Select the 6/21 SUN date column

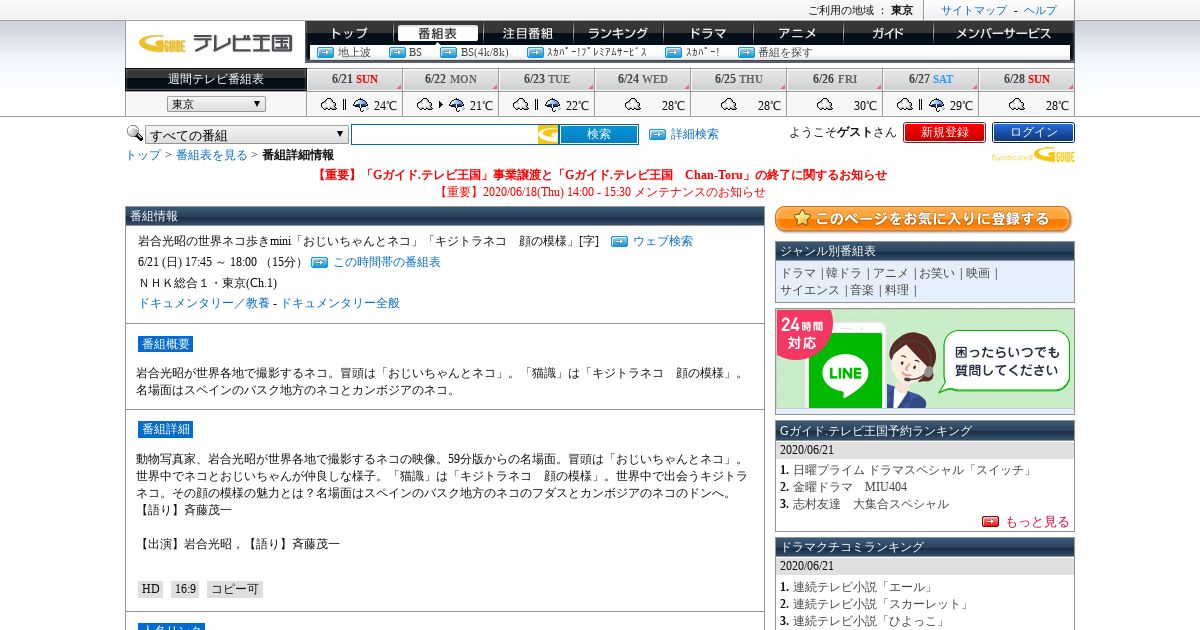click(354, 79)
